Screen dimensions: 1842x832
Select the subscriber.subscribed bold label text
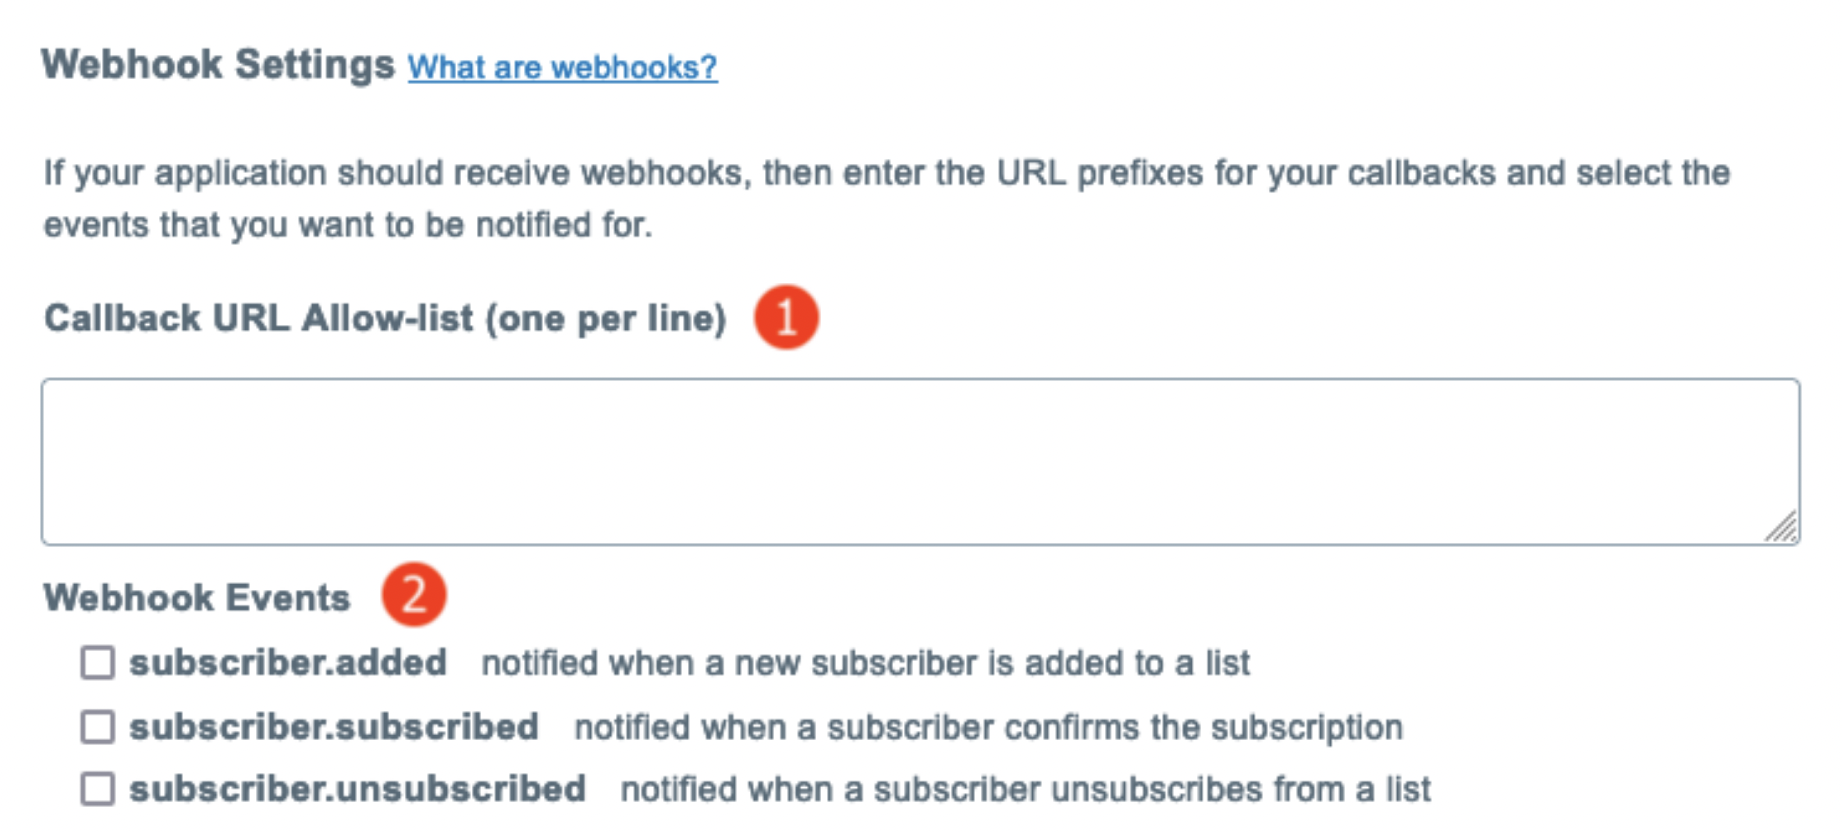[x=335, y=726]
